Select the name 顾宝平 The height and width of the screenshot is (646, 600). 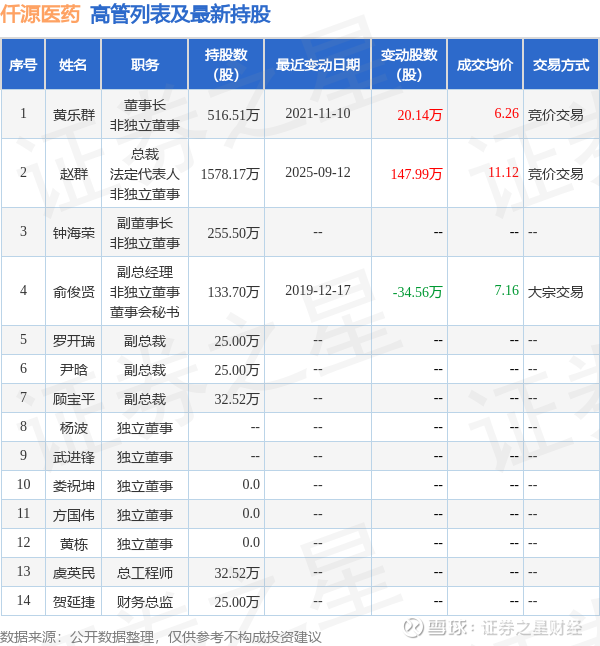pos(74,399)
